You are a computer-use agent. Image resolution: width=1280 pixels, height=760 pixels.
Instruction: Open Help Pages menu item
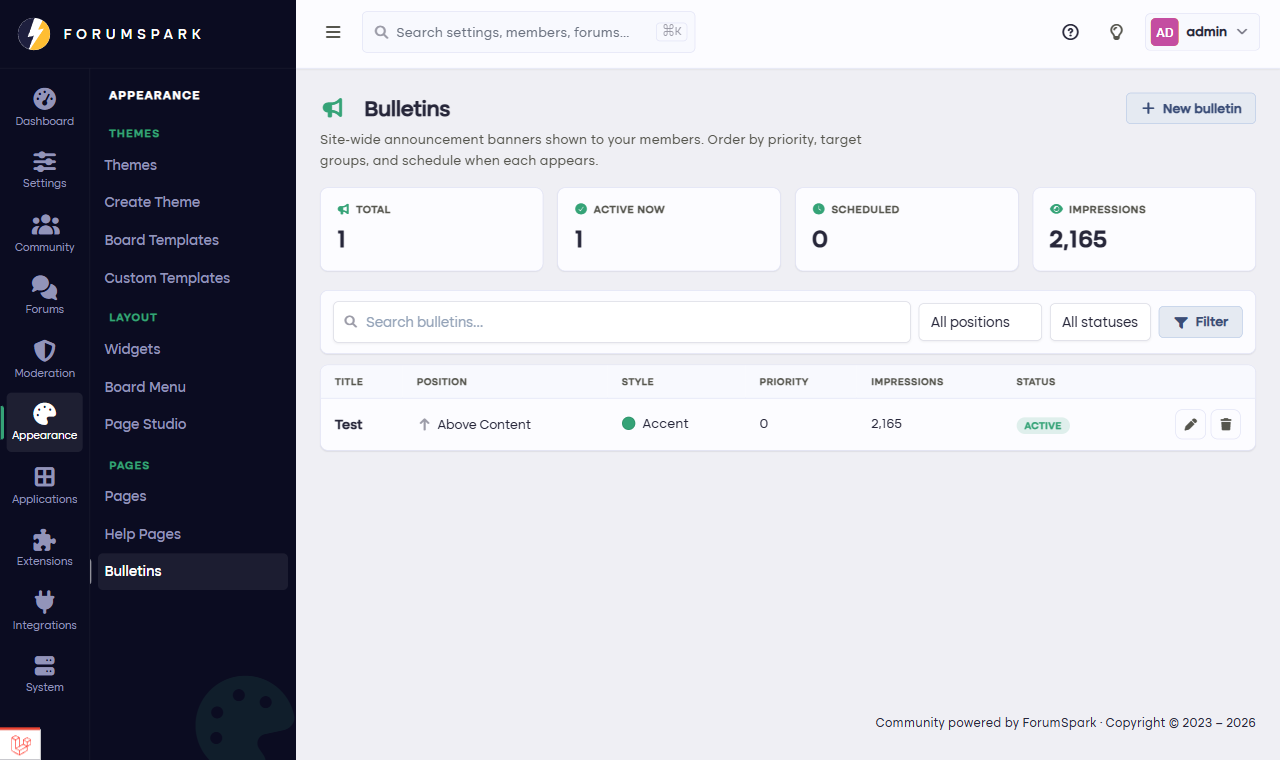pyautogui.click(x=143, y=534)
